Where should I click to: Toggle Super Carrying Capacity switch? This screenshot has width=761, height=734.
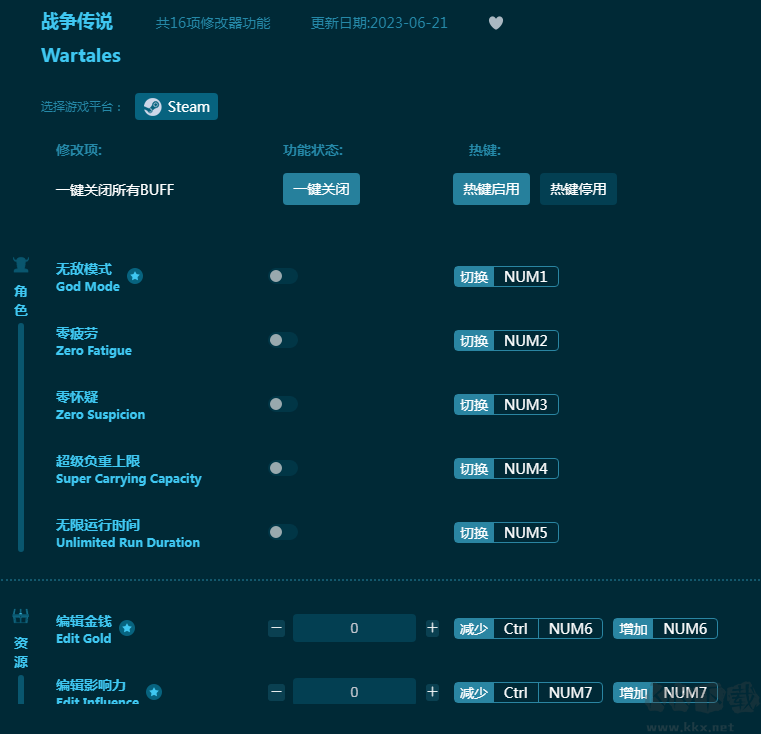pyautogui.click(x=283, y=468)
